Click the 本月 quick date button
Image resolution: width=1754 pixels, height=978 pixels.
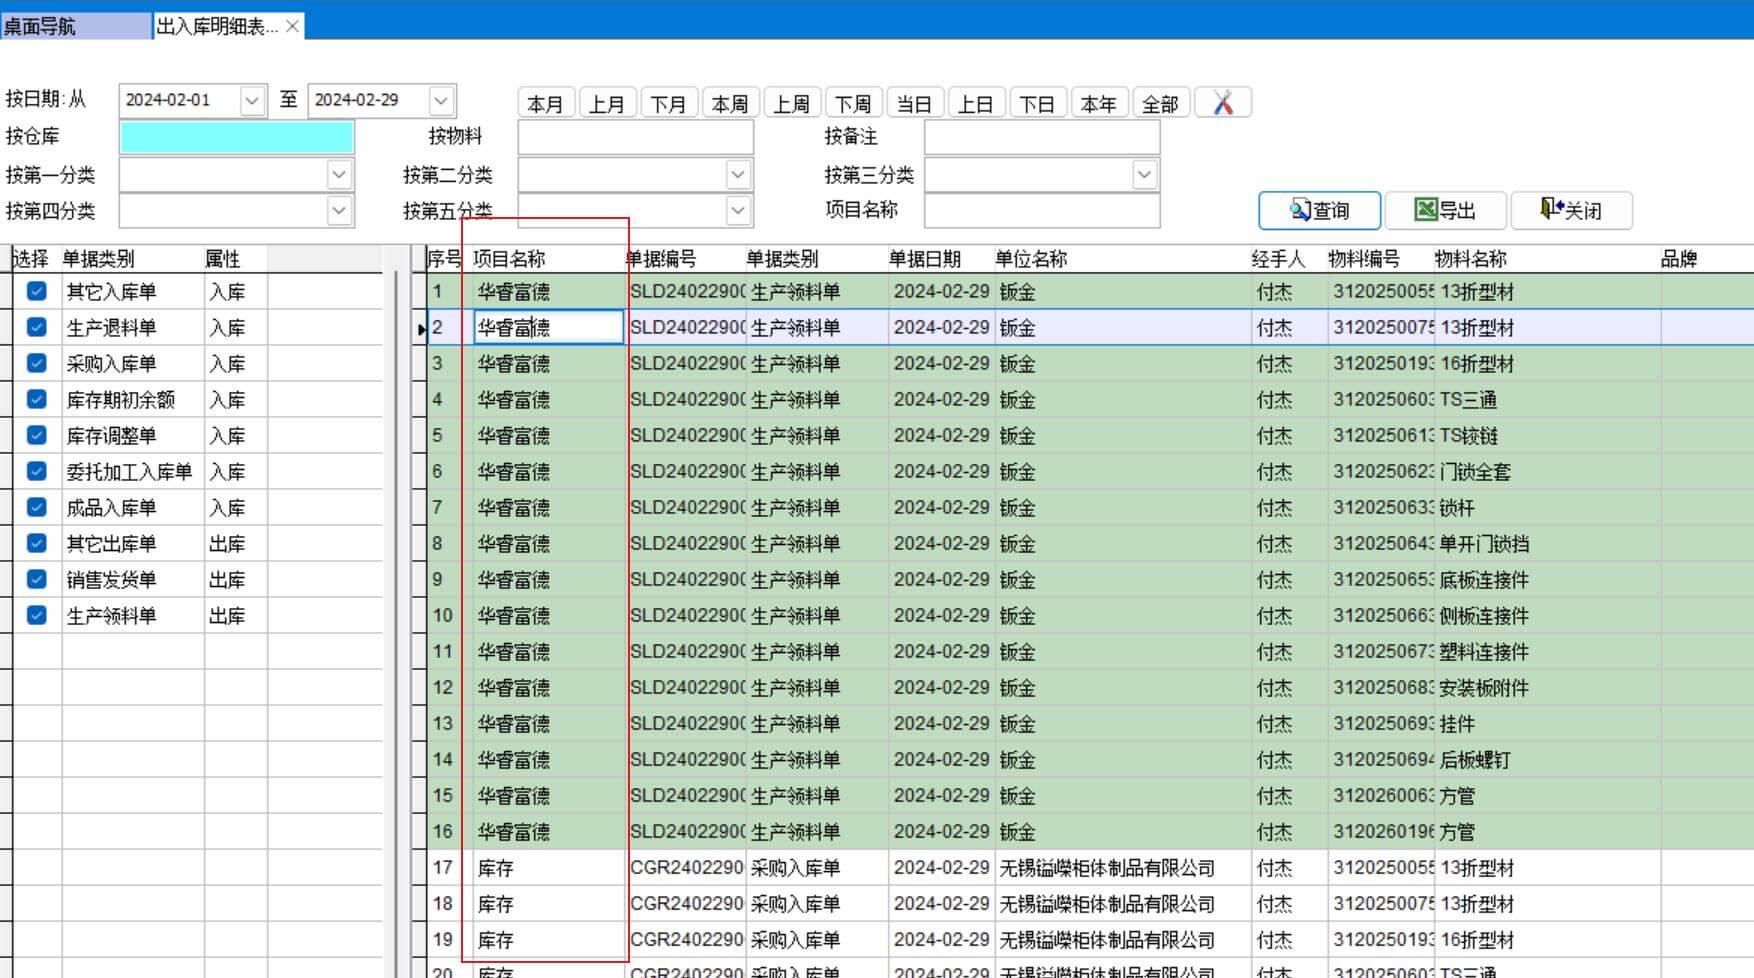point(545,104)
